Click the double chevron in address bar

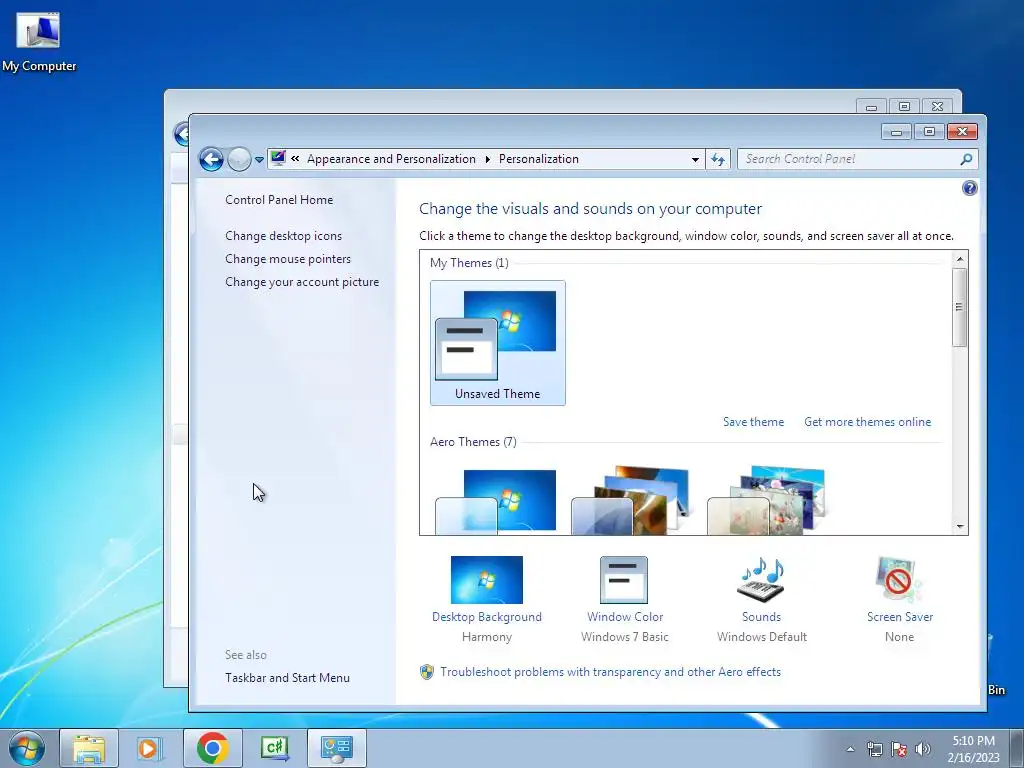click(x=295, y=159)
